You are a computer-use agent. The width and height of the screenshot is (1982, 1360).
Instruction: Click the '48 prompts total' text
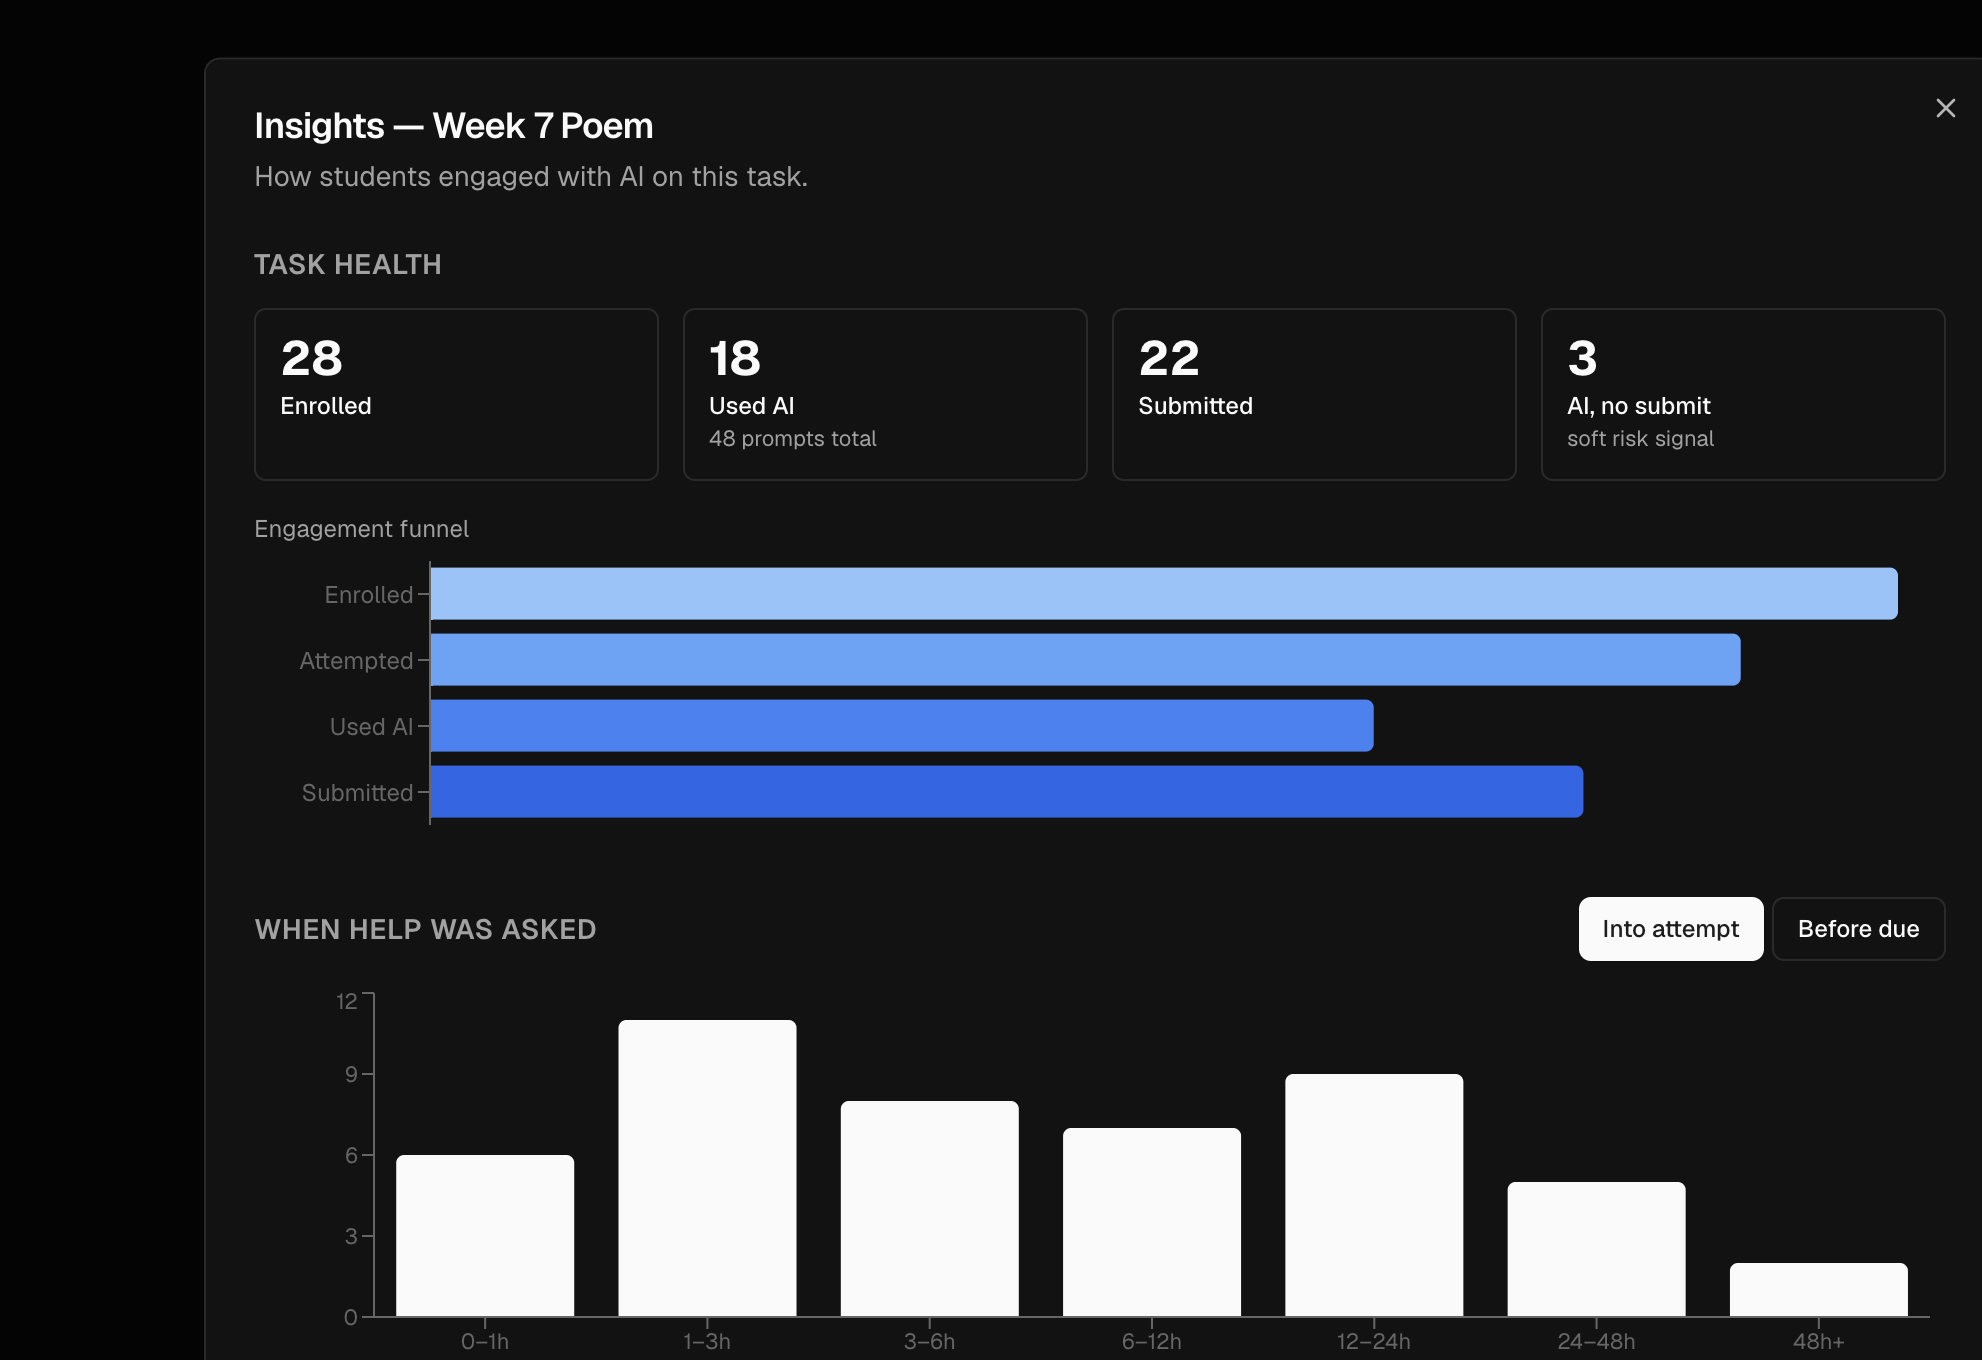pos(792,439)
